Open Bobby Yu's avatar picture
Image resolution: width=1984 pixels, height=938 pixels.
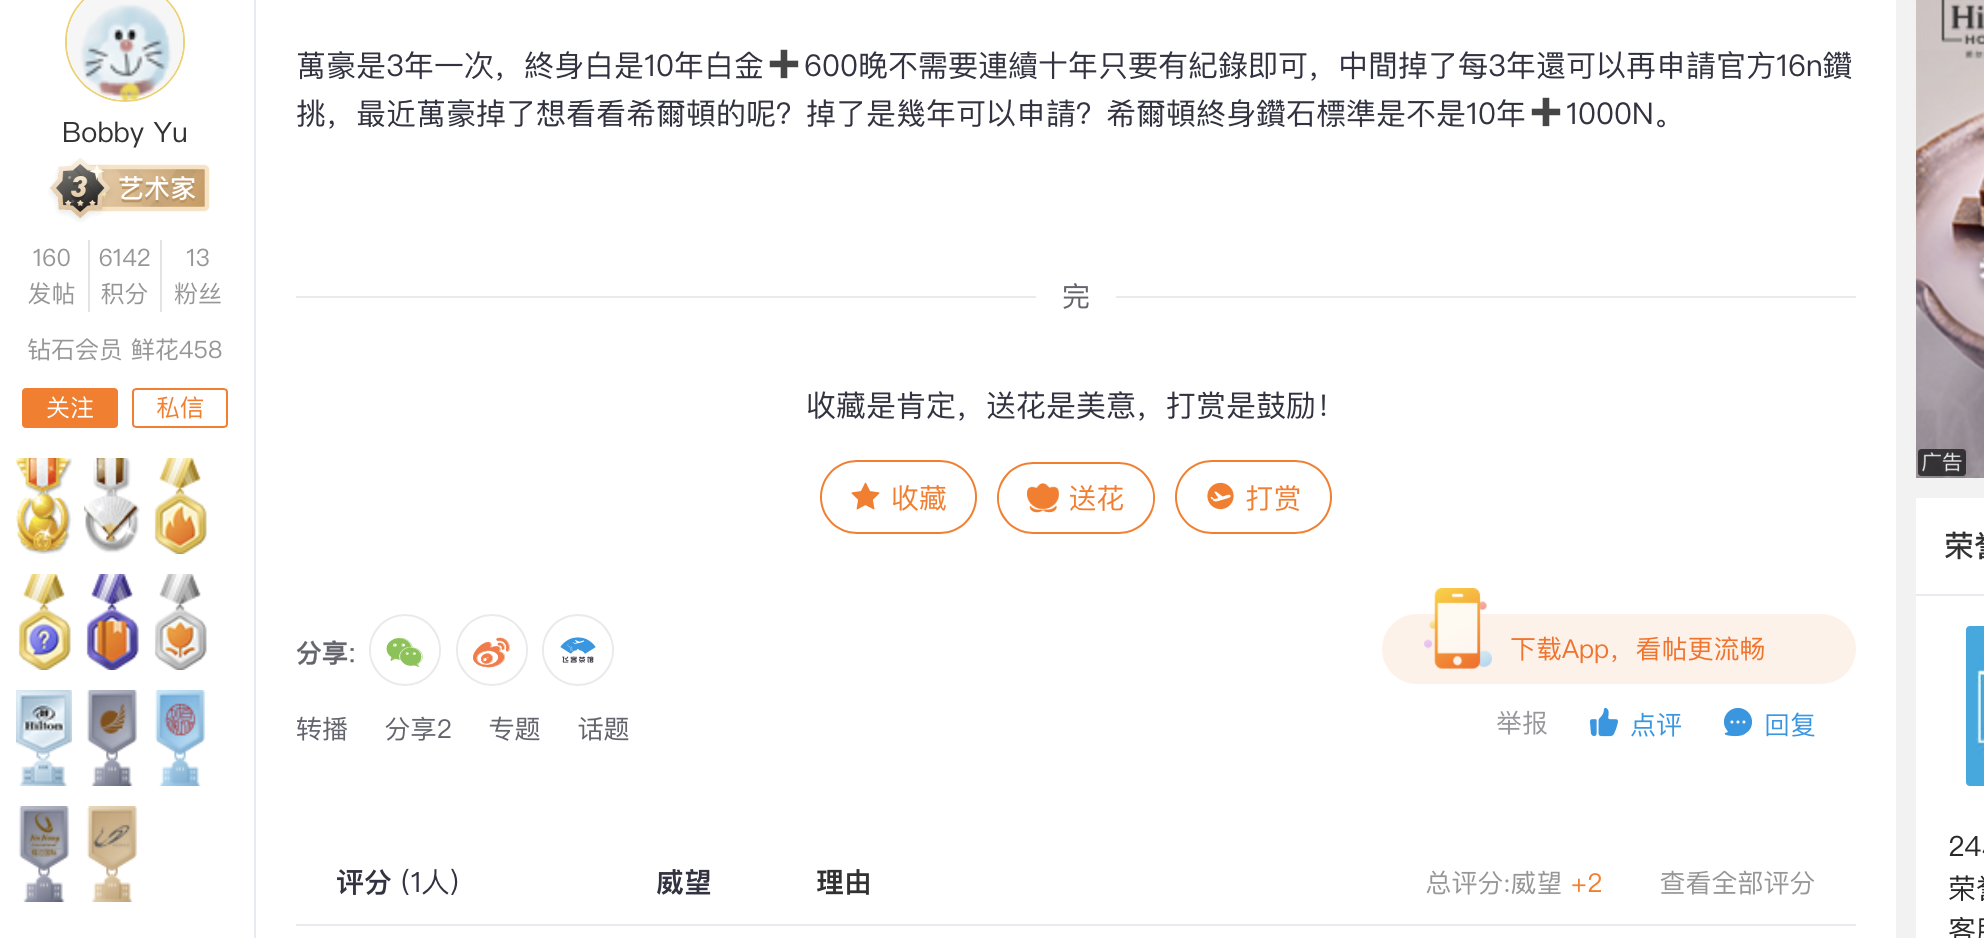125,45
